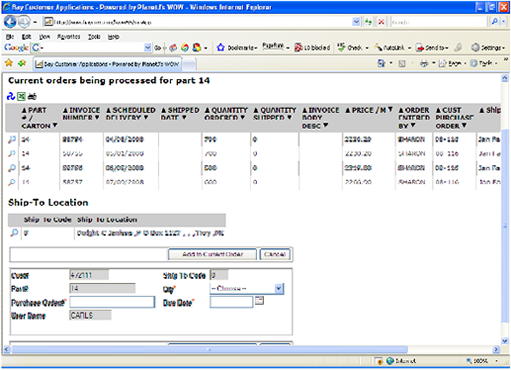511x370 pixels.
Task: Expand the Tools menu in command bar
Action: pos(483,63)
